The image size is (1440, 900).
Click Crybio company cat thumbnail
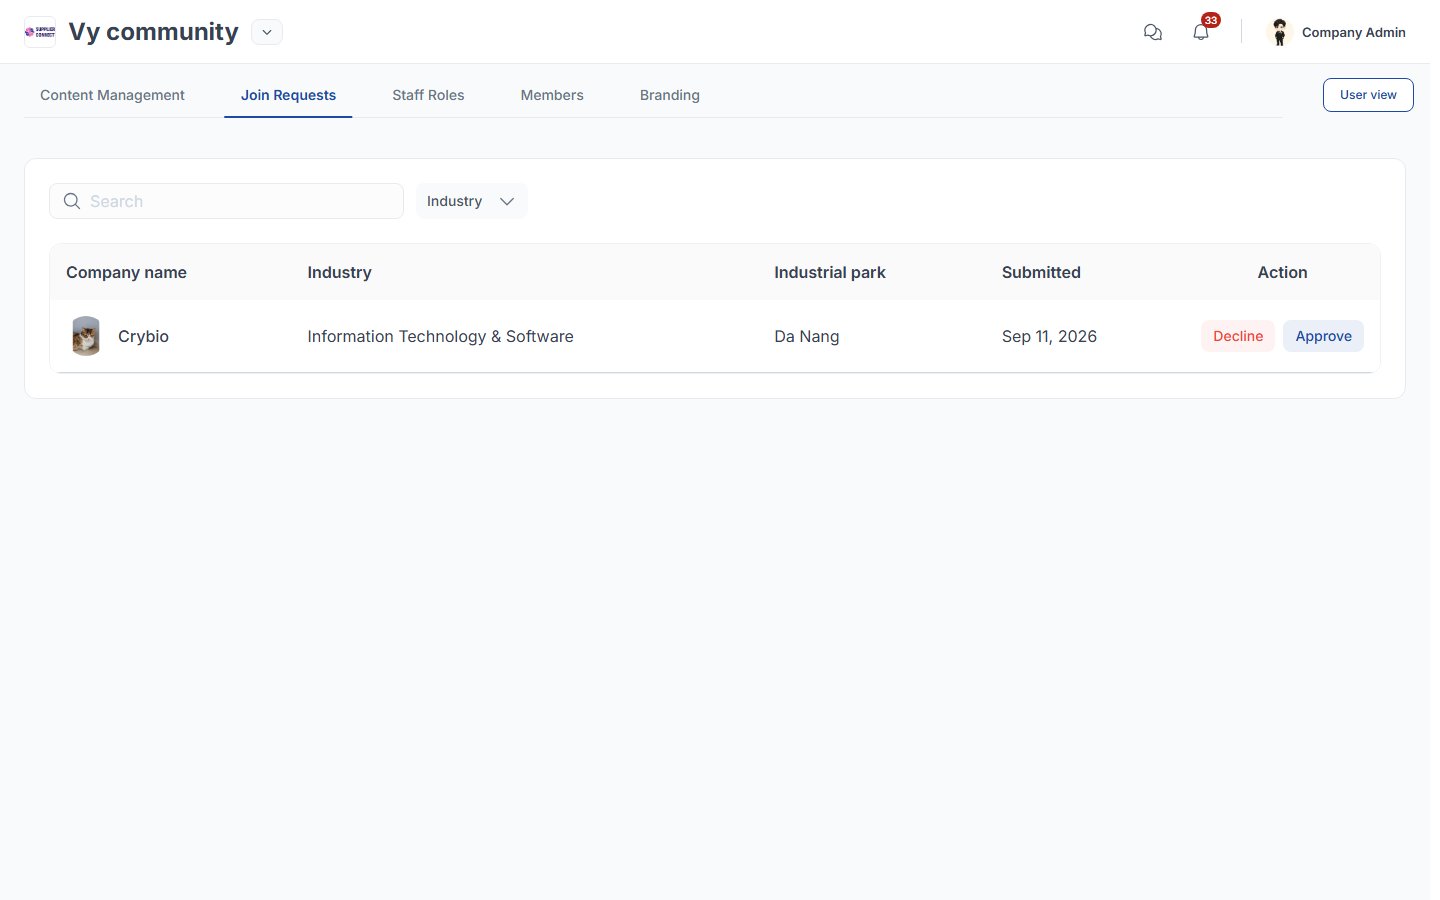[x=86, y=336]
